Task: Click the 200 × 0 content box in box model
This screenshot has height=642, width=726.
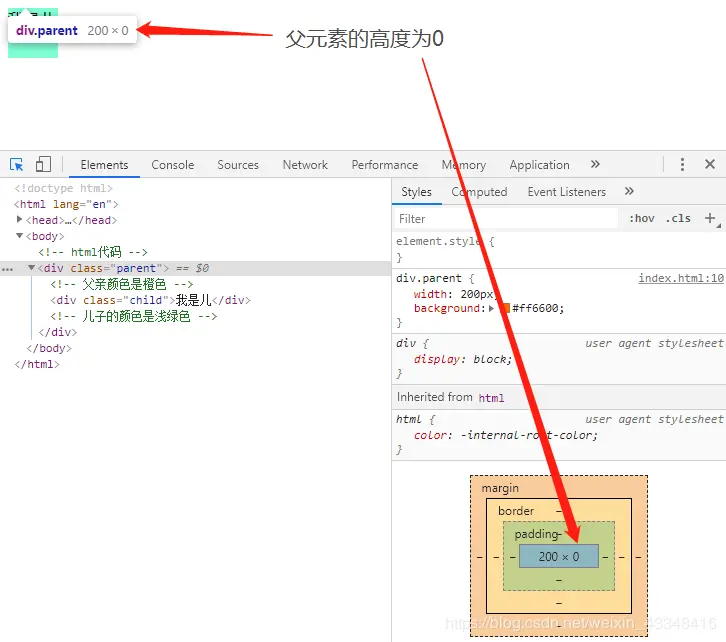Action: [559, 556]
